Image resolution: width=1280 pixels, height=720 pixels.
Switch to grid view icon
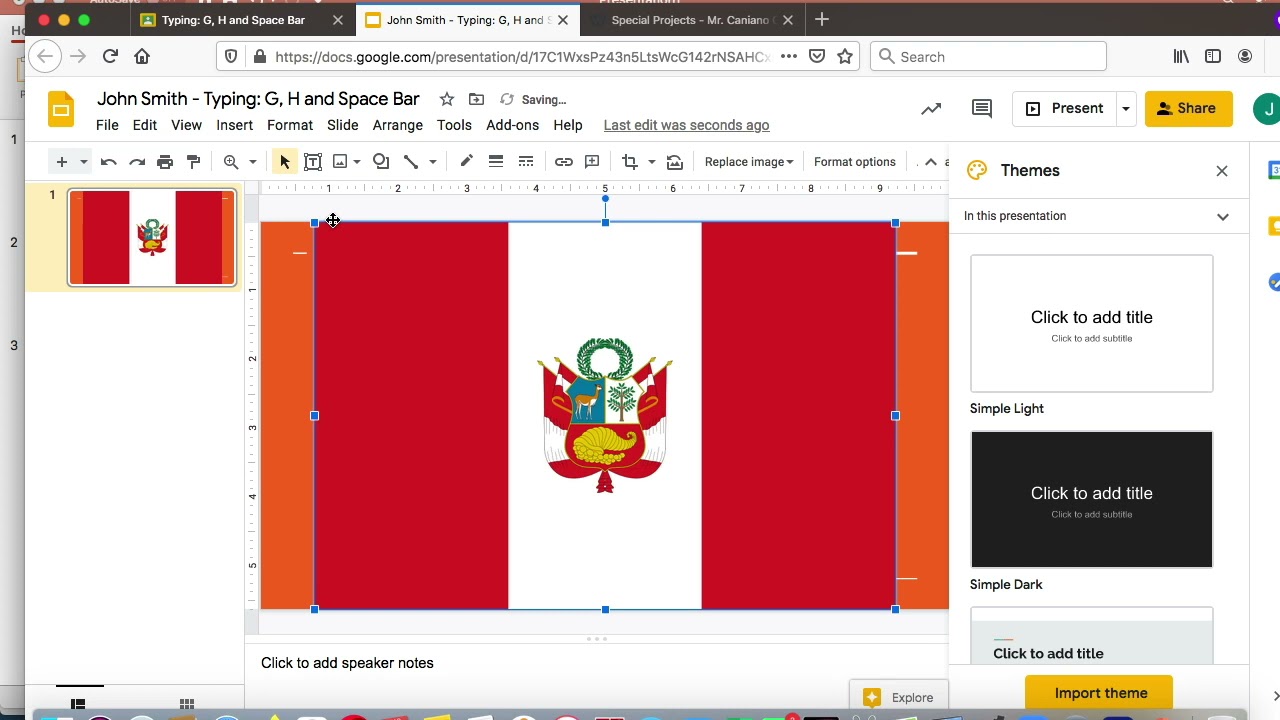(x=187, y=704)
